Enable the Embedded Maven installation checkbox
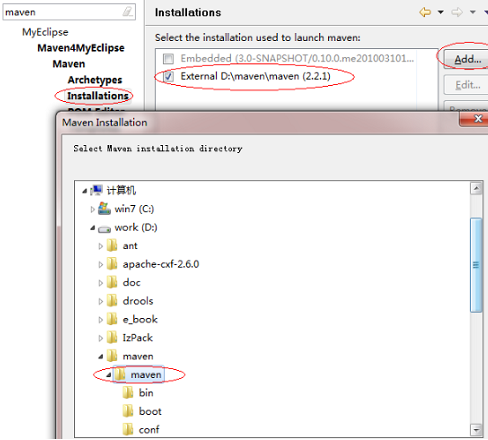 tap(168, 59)
